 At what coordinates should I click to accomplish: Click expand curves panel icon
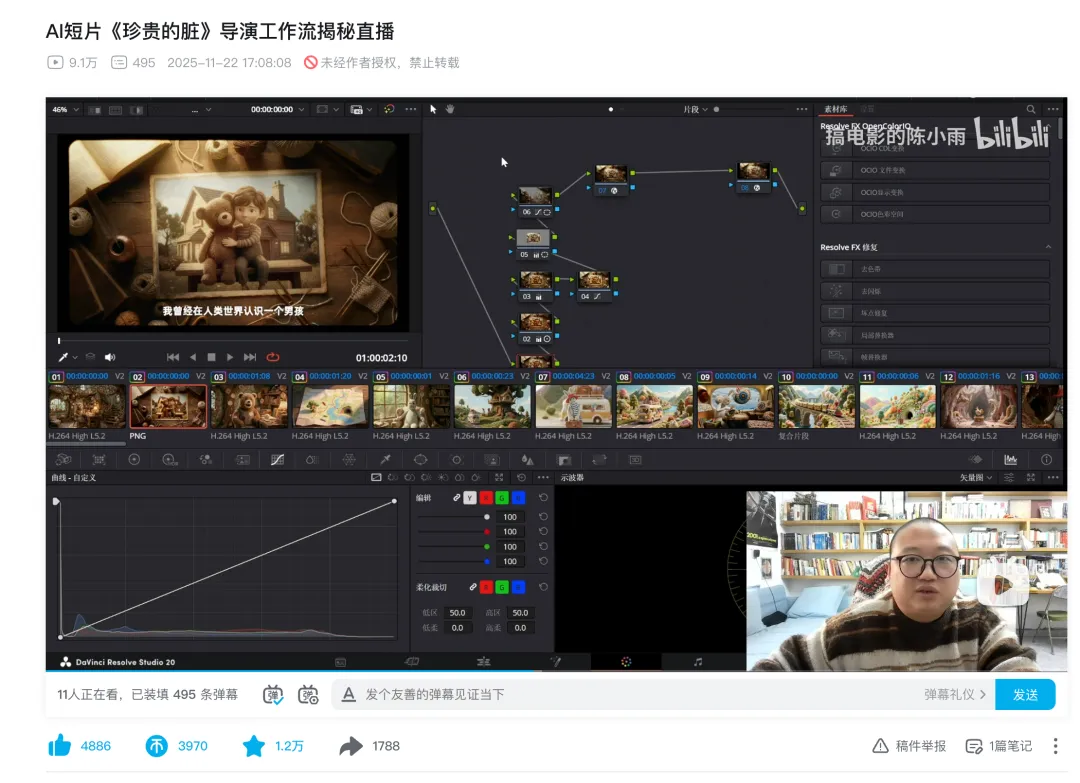(x=499, y=477)
